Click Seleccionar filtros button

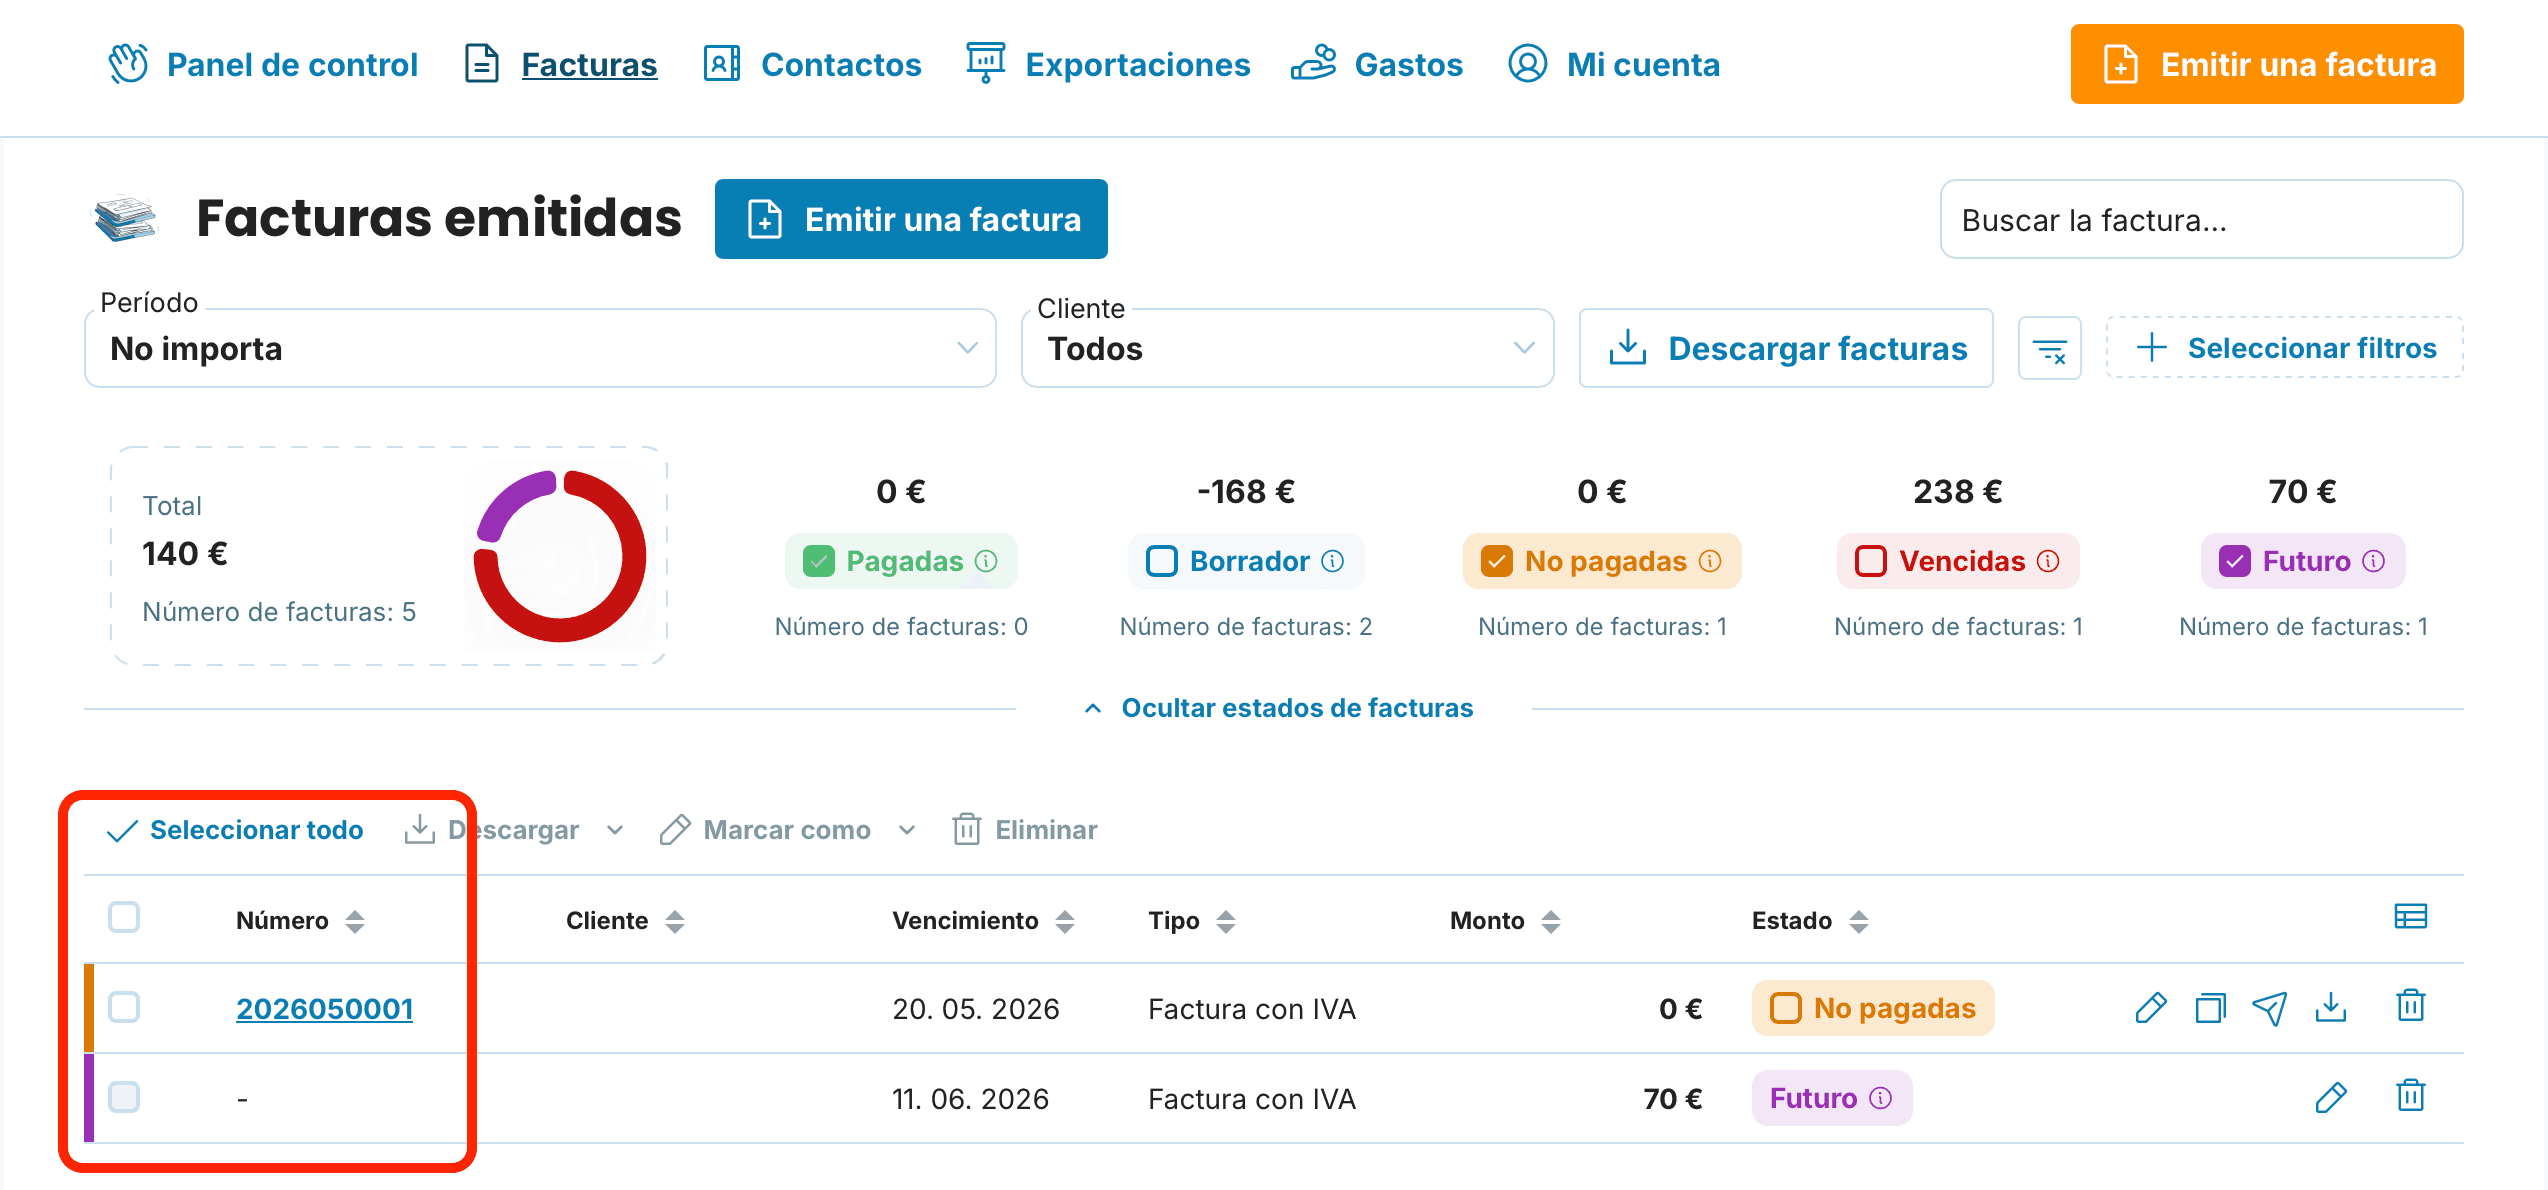pos(2285,348)
